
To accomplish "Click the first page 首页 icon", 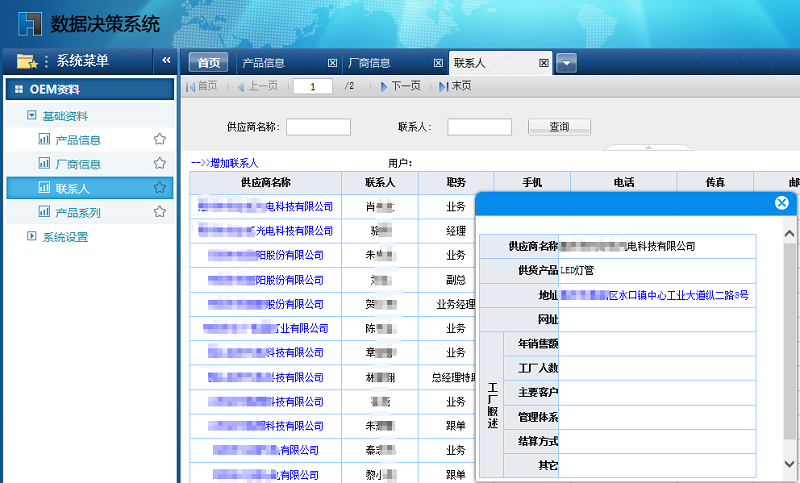I will pos(191,87).
